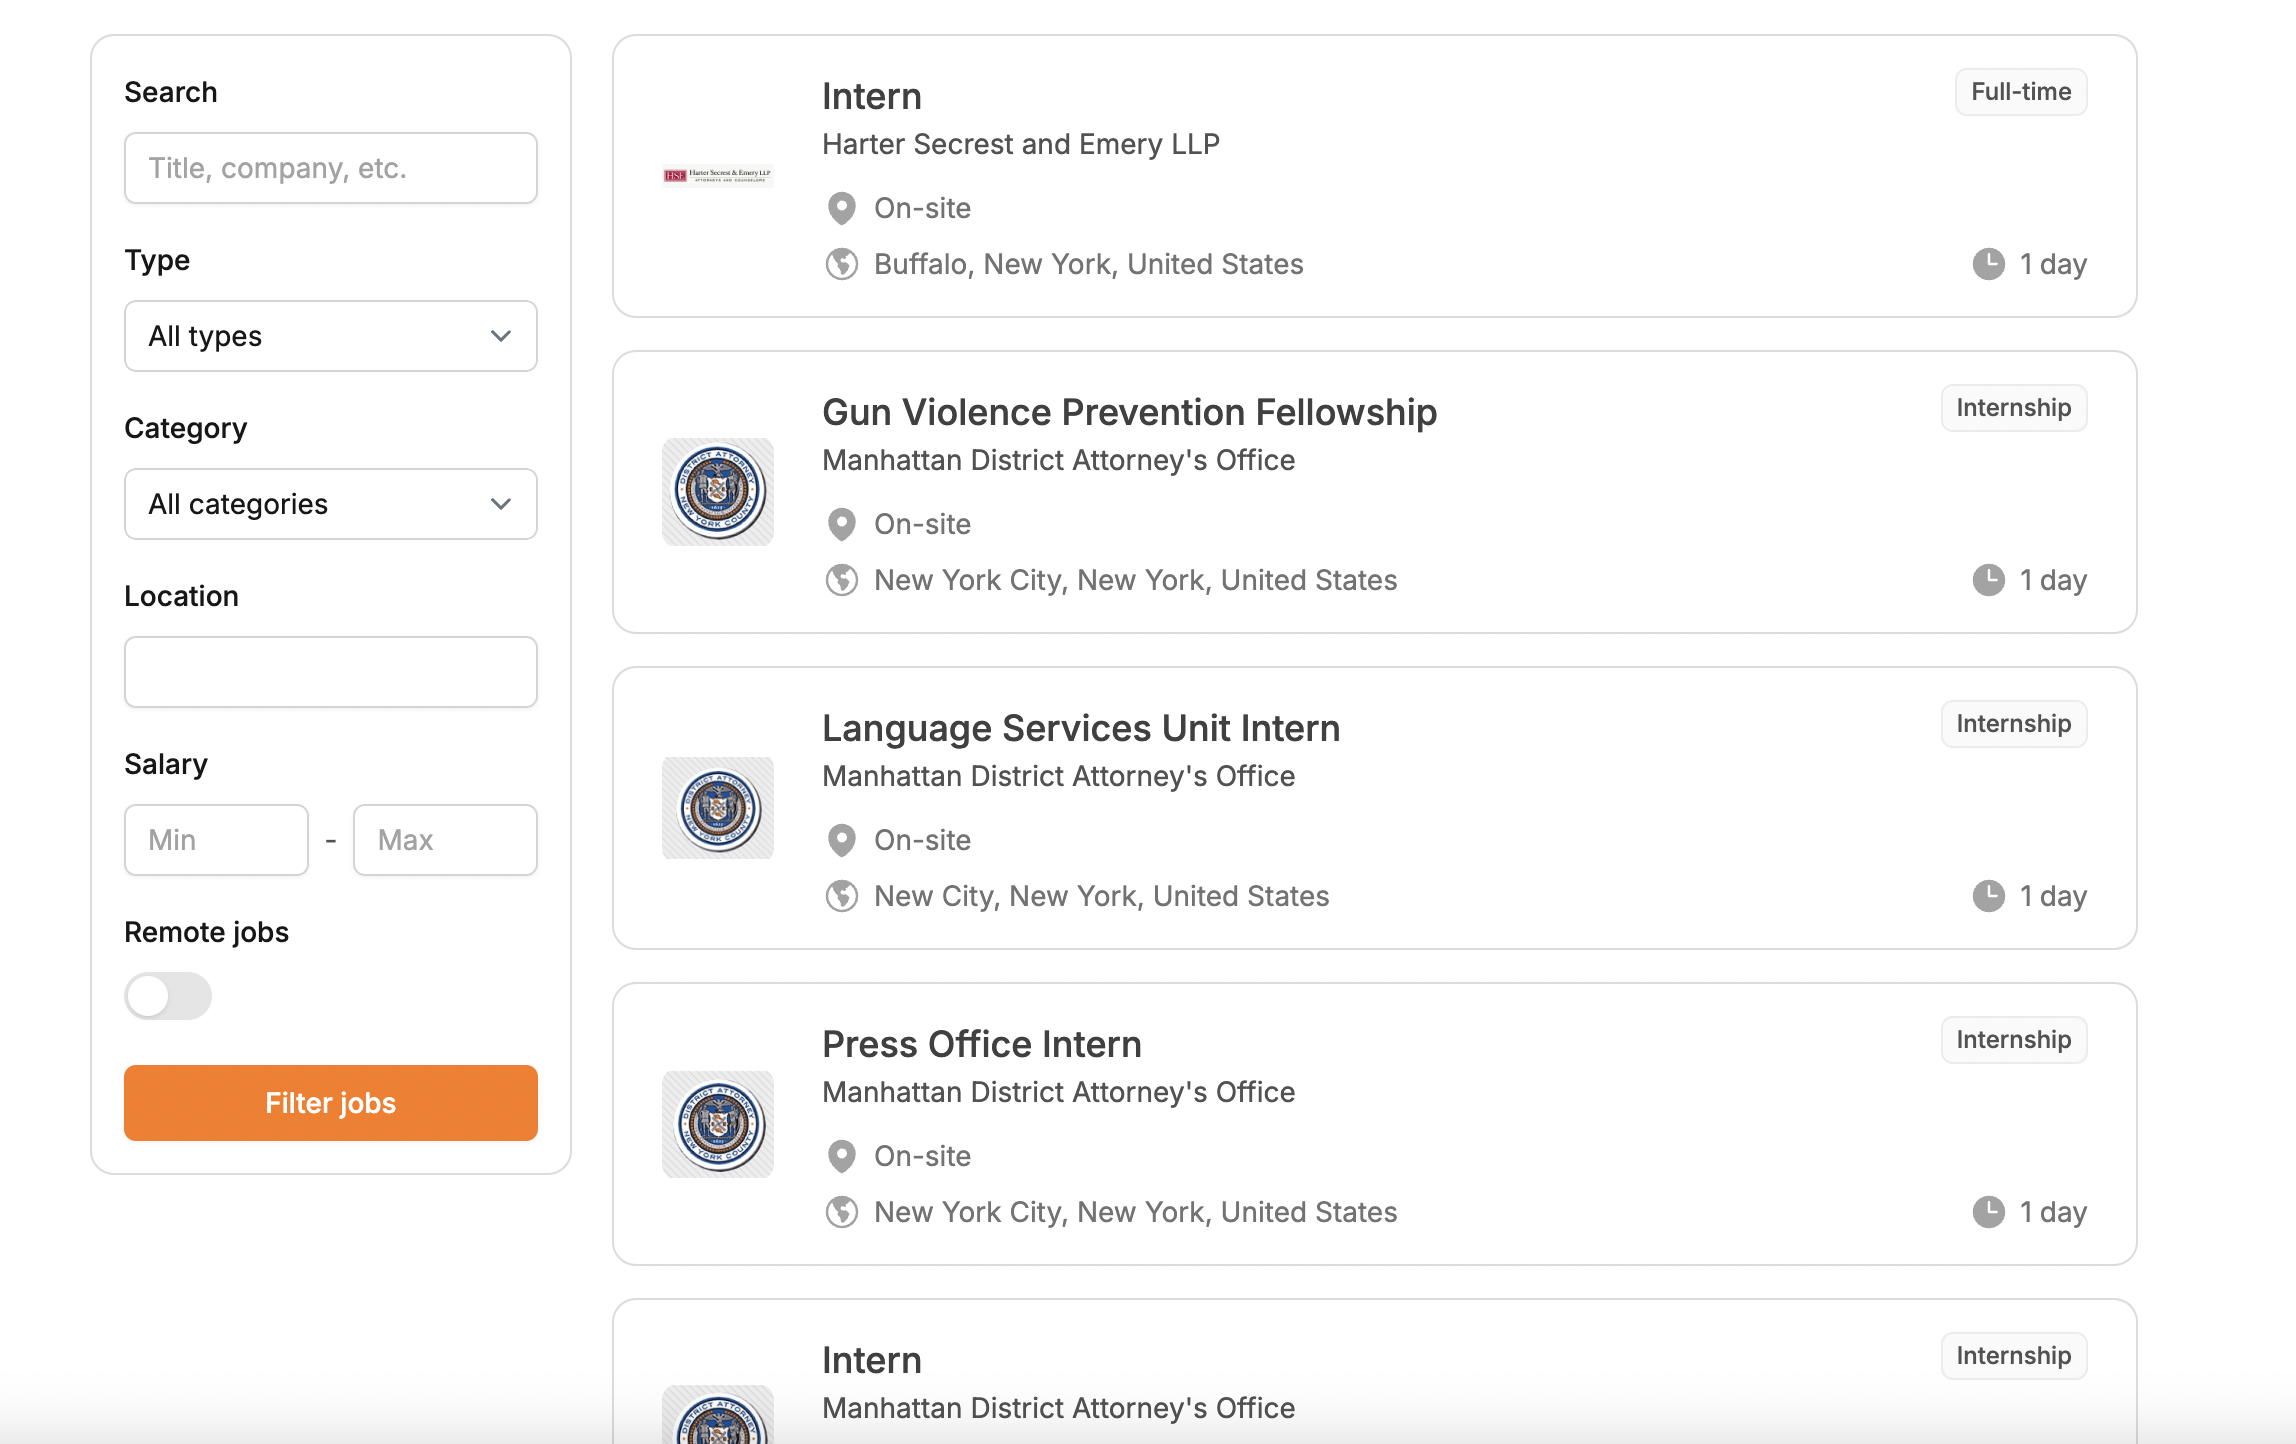This screenshot has height=1444, width=2296.
Task: Toggle the Remote jobs switch
Action: click(x=168, y=996)
